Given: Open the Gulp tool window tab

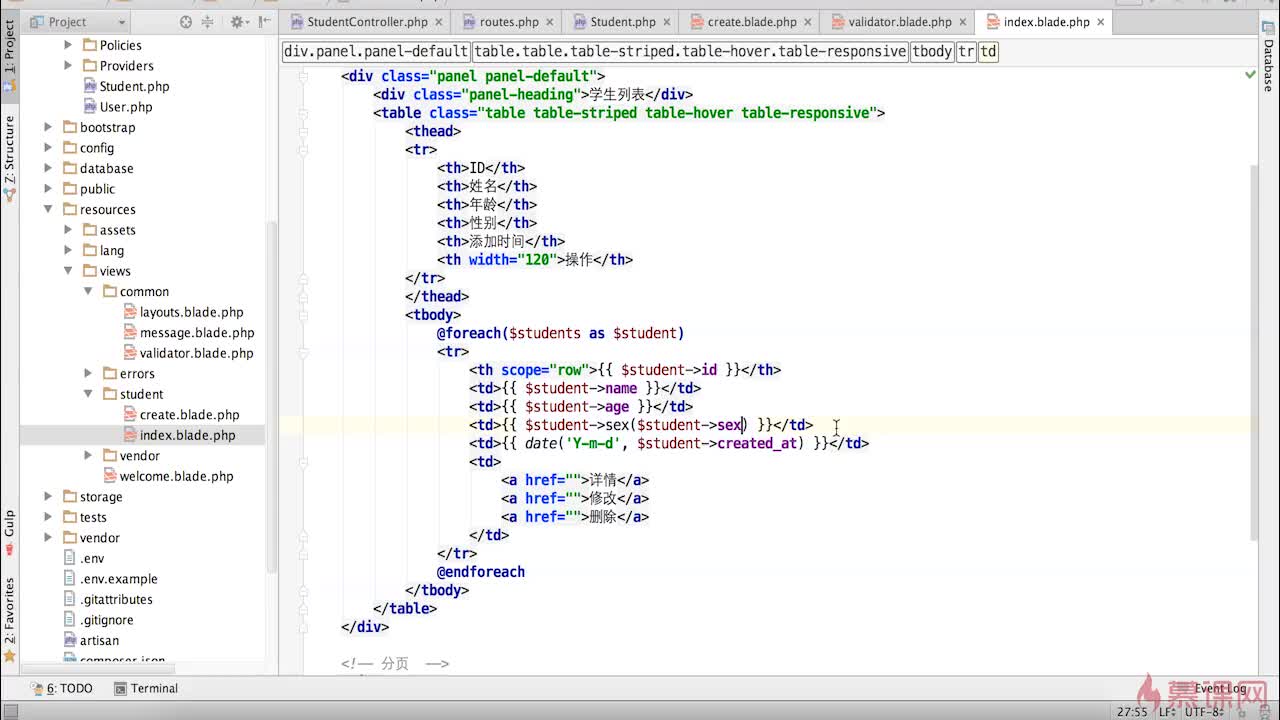Looking at the screenshot, I should coord(9,531).
